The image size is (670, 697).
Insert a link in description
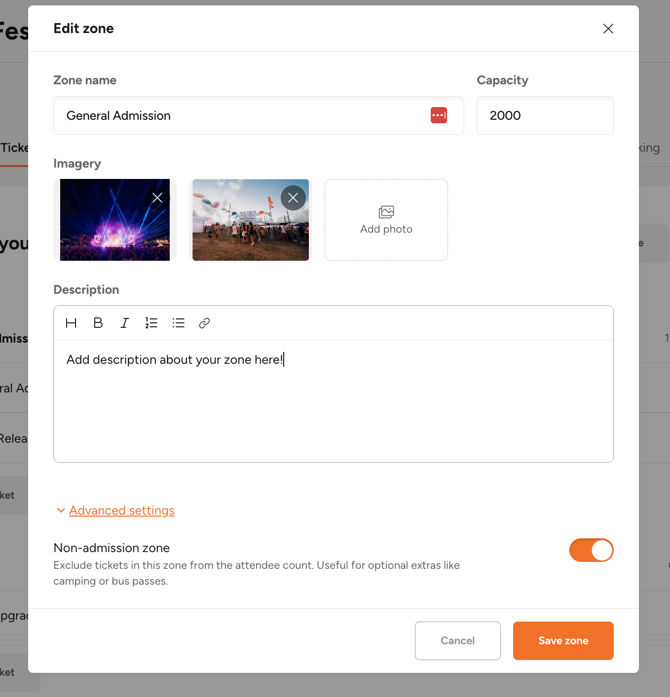click(205, 323)
